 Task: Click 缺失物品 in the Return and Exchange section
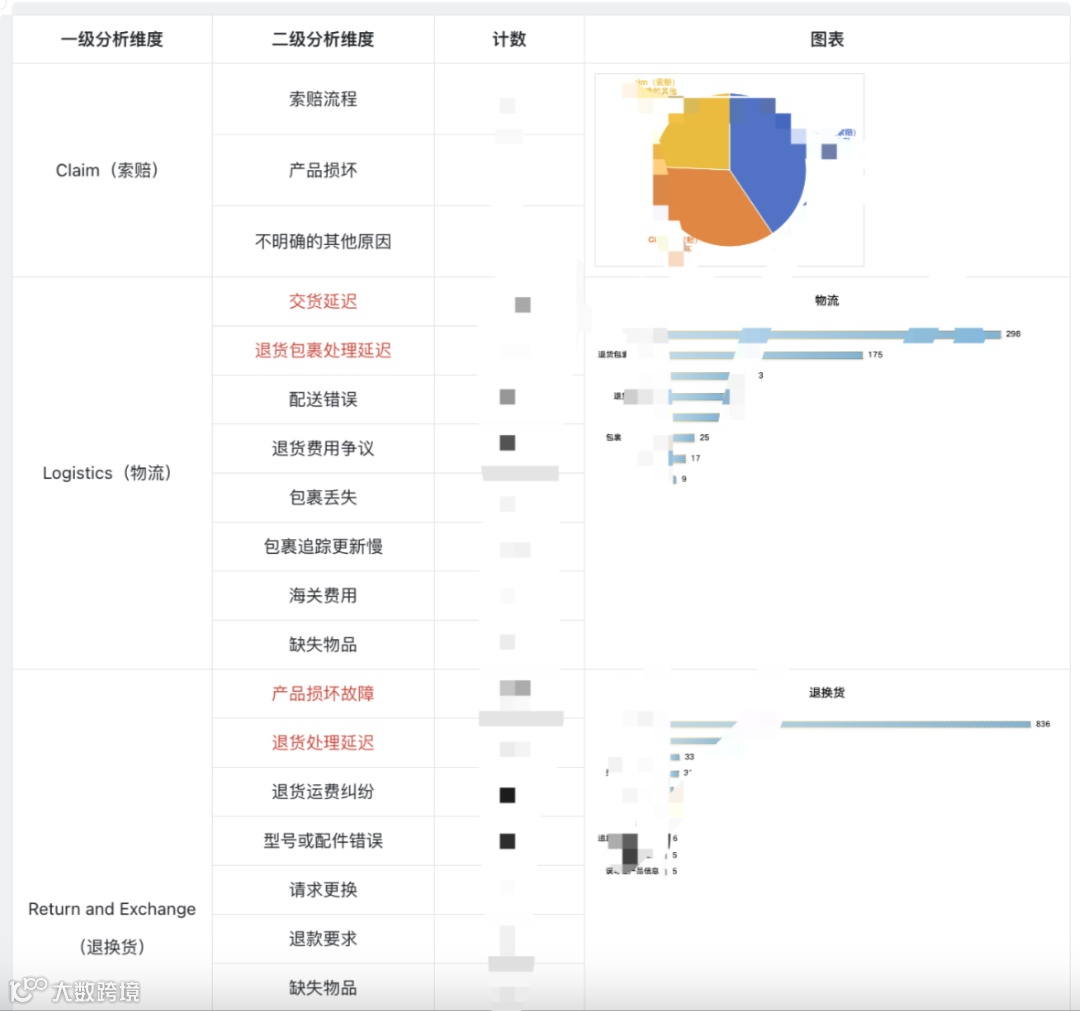point(323,988)
